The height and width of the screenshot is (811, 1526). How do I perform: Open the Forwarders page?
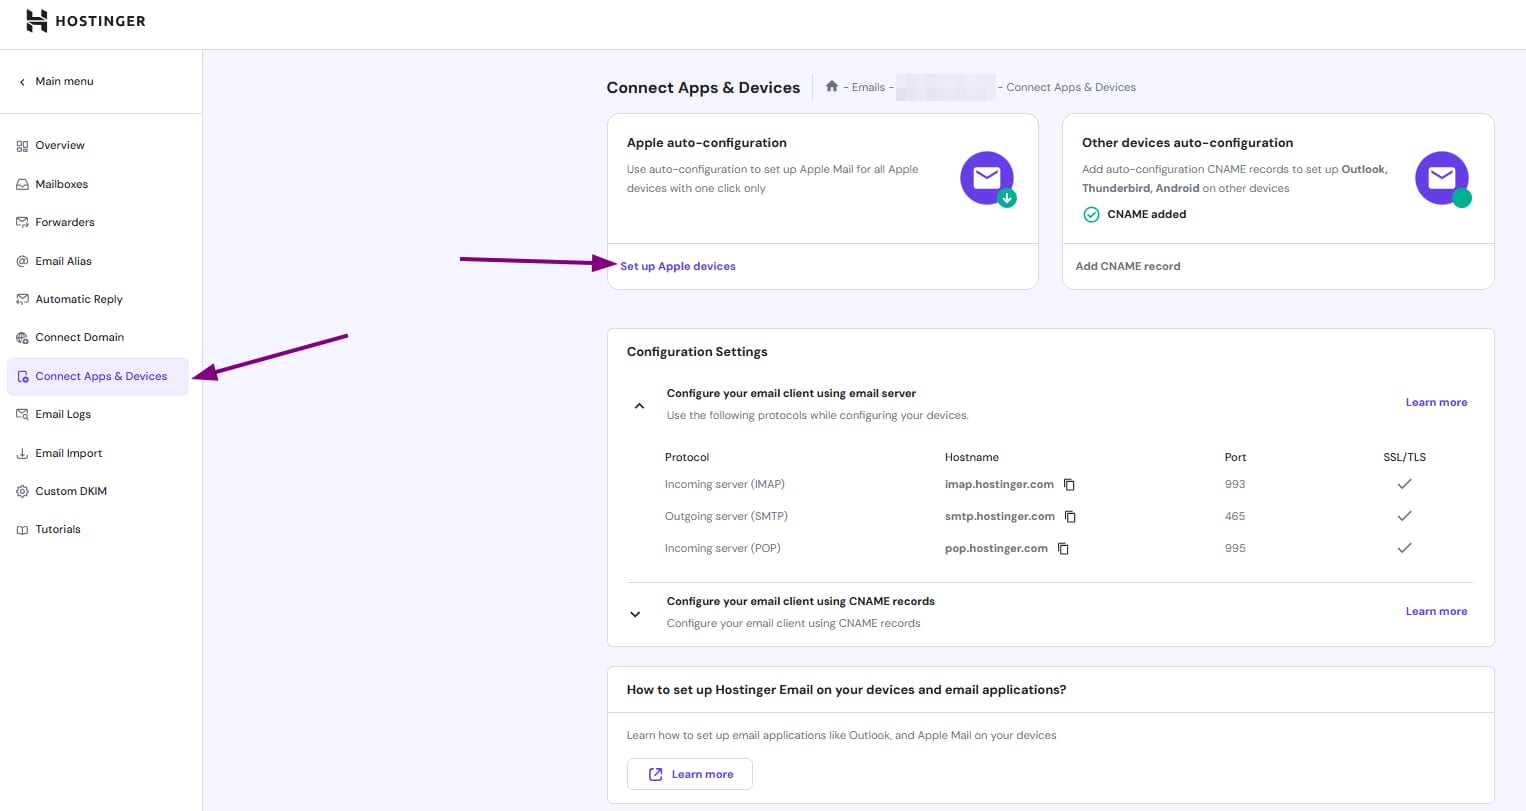64,222
